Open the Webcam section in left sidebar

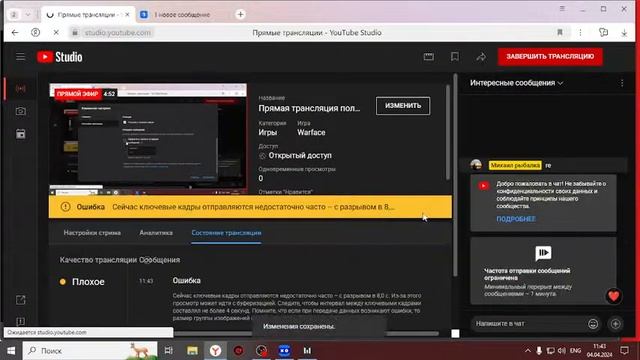[20, 111]
